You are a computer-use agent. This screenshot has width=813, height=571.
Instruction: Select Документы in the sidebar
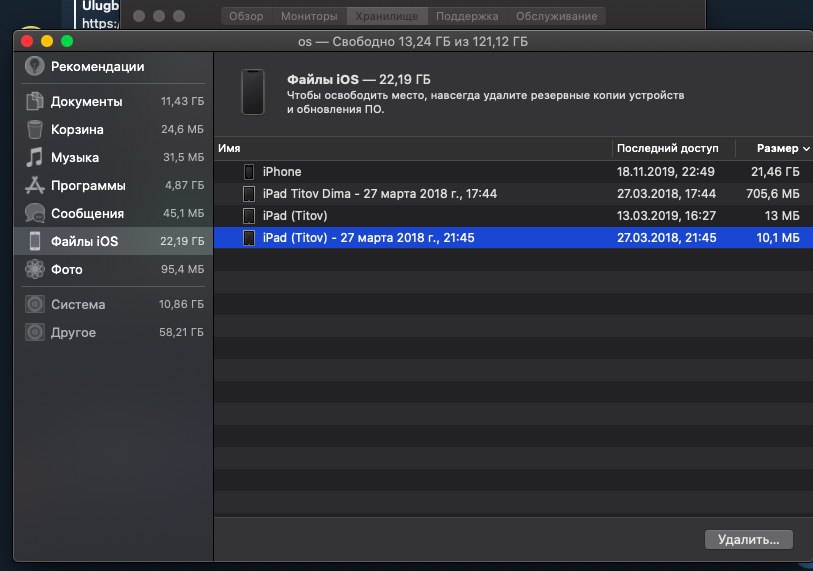[113, 101]
